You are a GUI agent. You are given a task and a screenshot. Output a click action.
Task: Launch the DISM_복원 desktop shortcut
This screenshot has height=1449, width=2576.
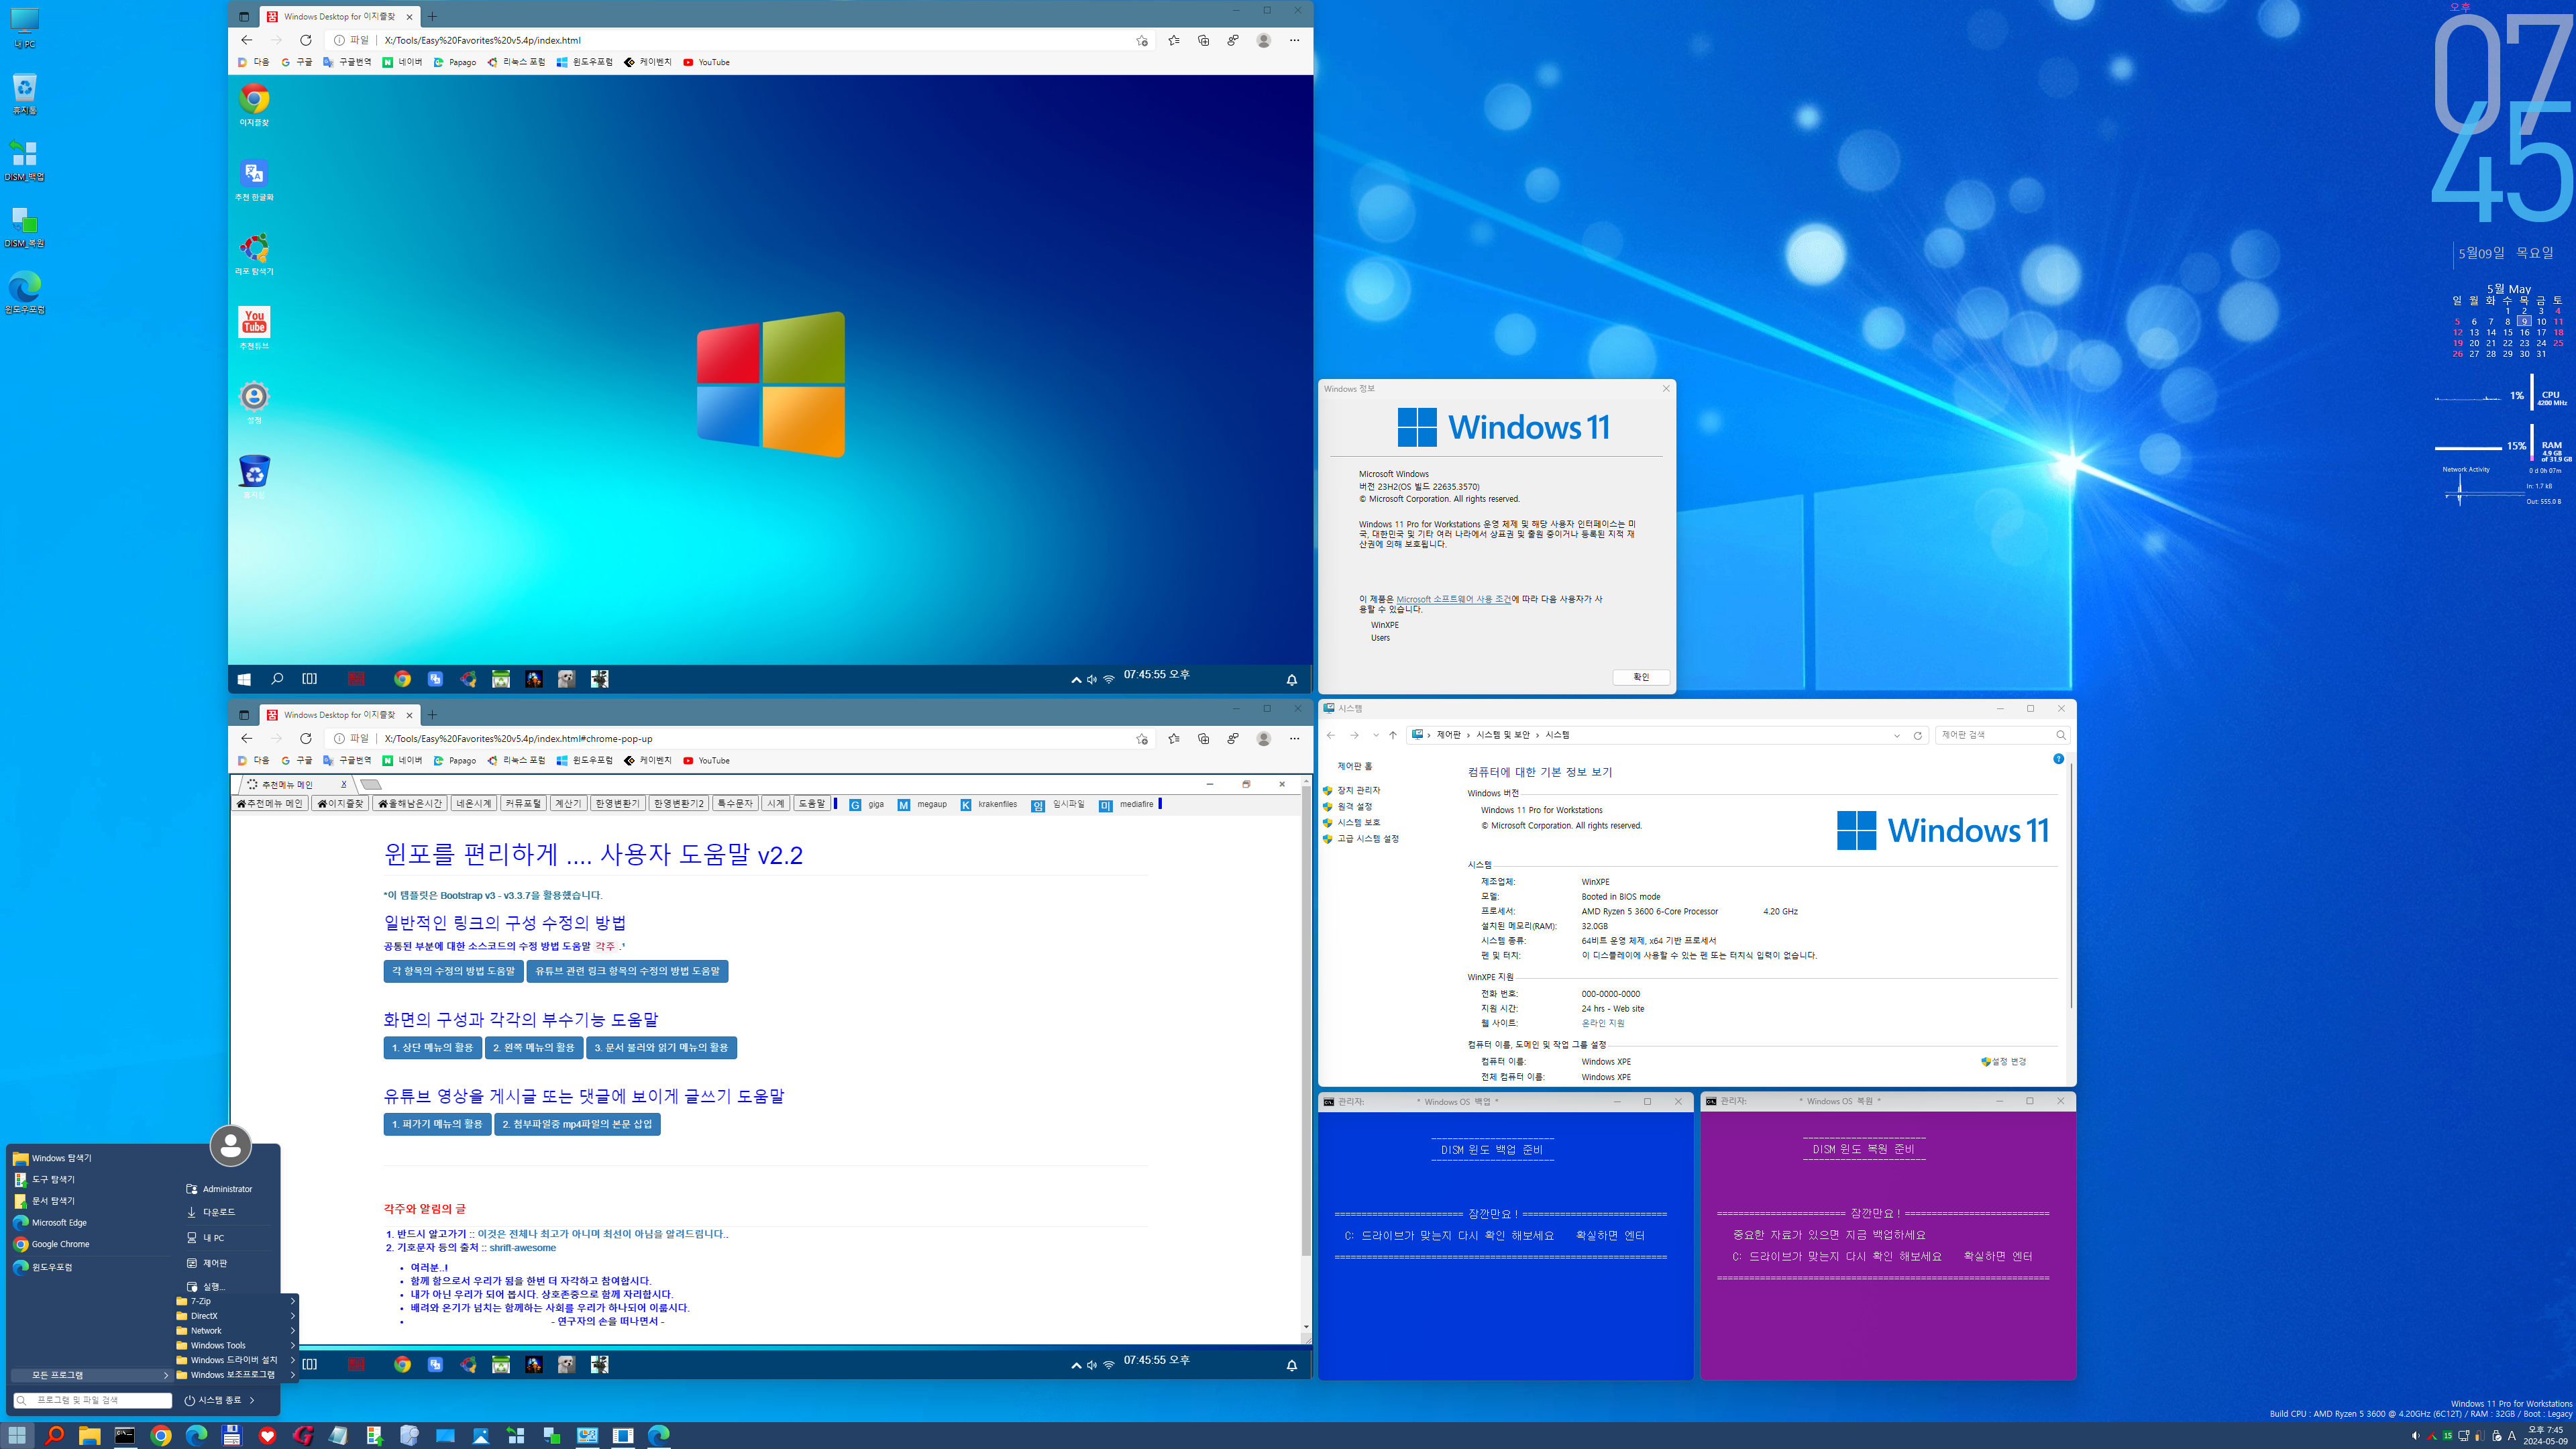coord(24,226)
